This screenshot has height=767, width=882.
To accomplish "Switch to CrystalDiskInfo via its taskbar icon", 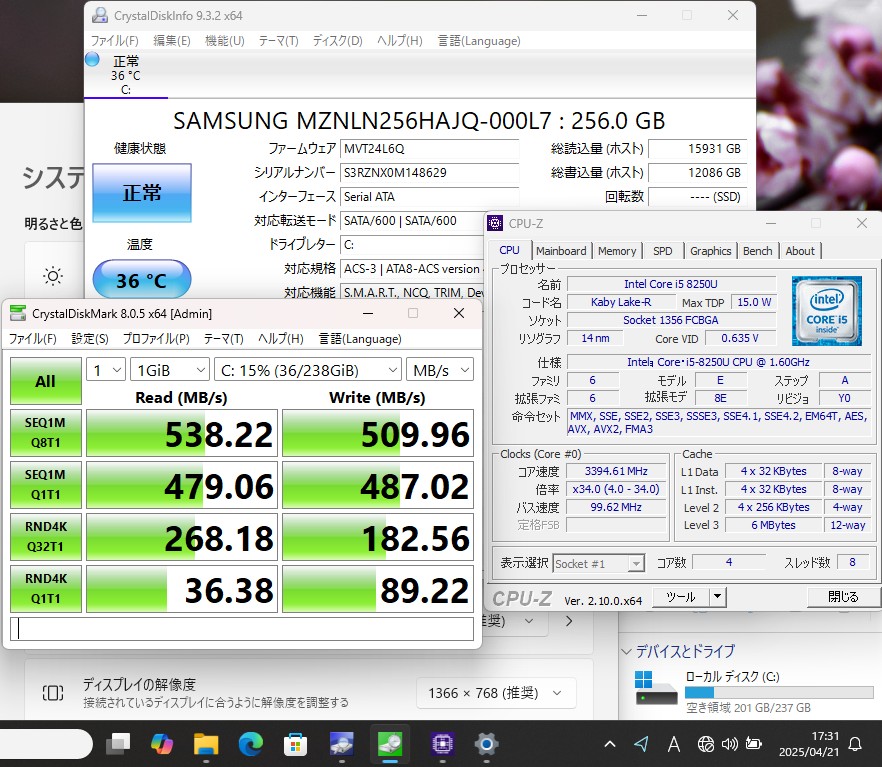I will tap(341, 744).
